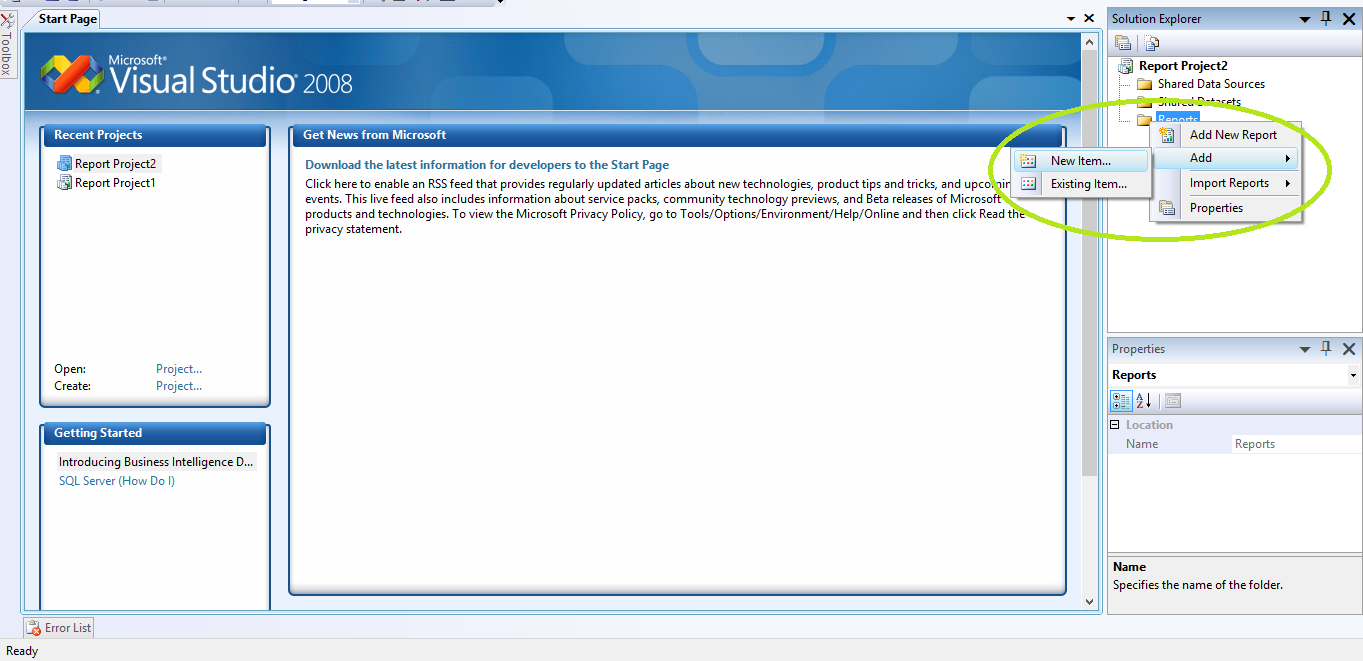Open Report Project1 from Recent Projects
This screenshot has height=661, width=1363.
[116, 183]
